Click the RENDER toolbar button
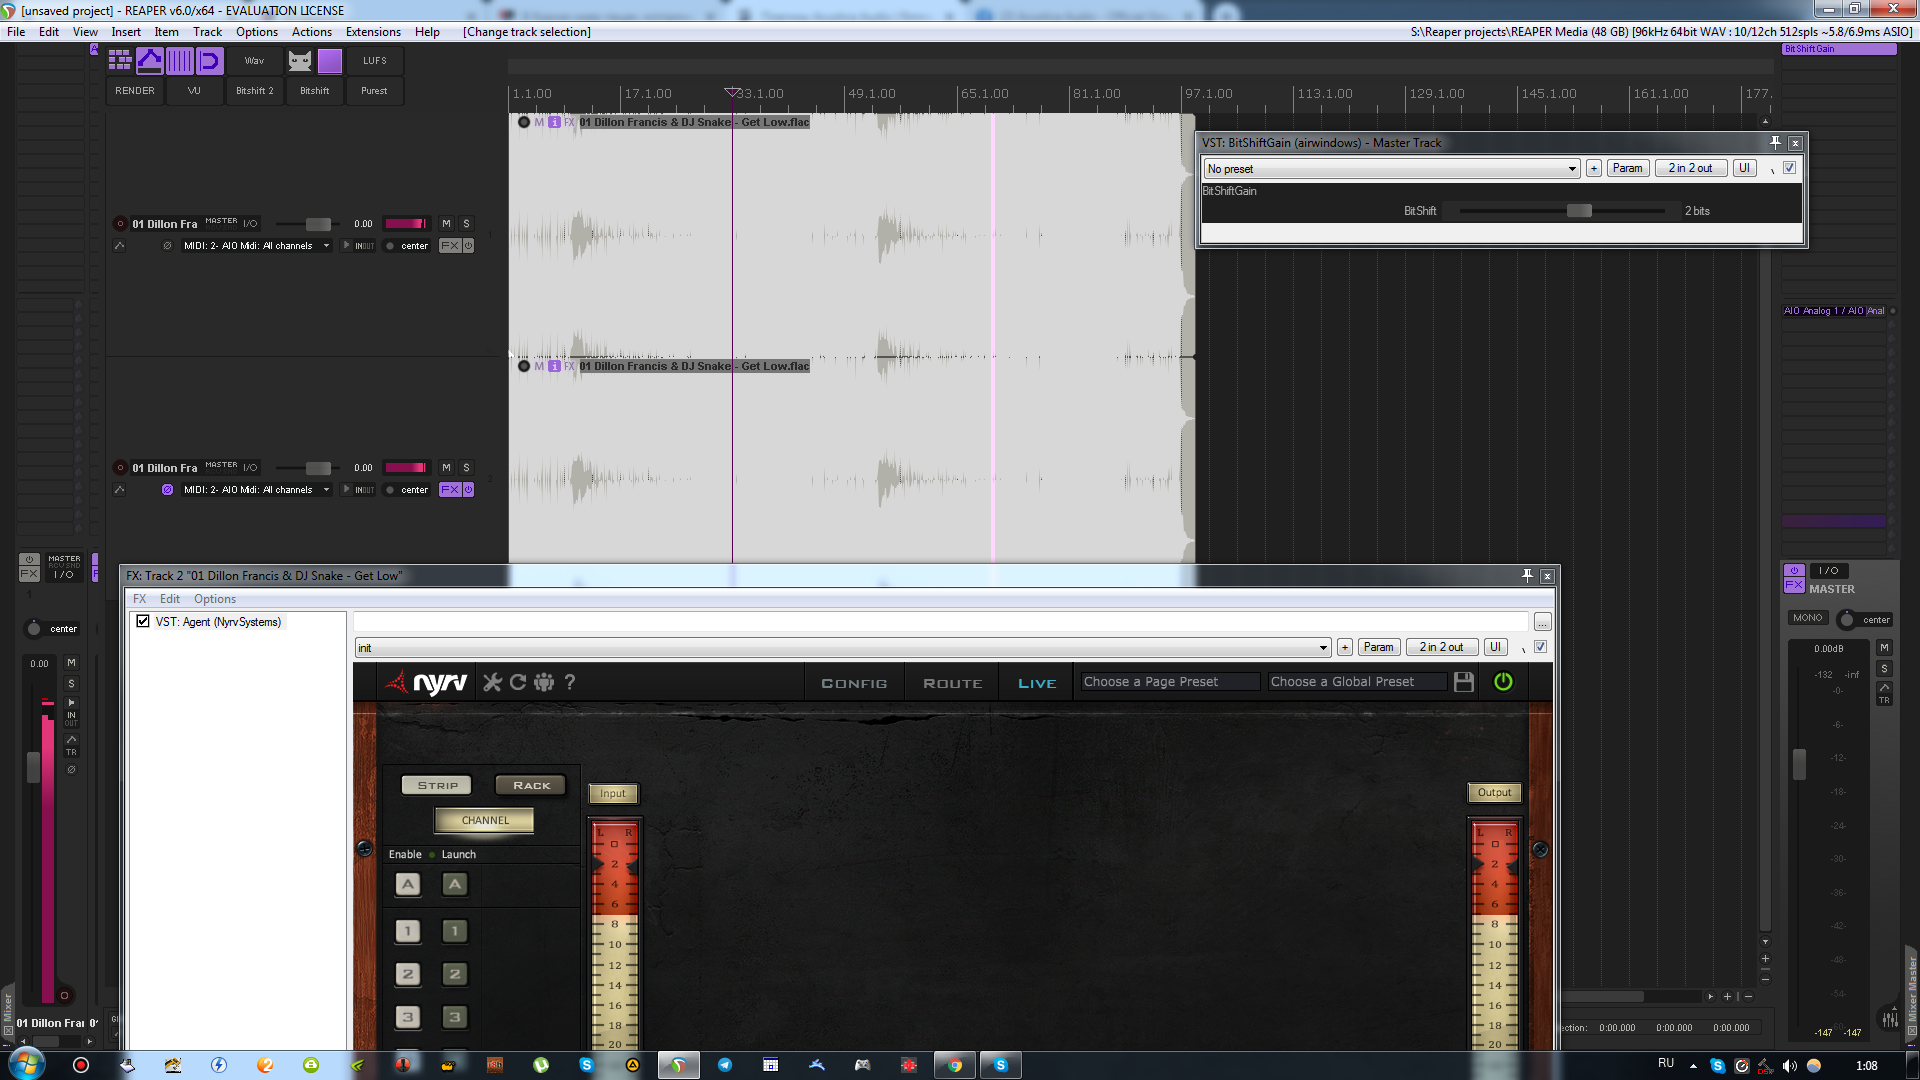 pos(135,91)
